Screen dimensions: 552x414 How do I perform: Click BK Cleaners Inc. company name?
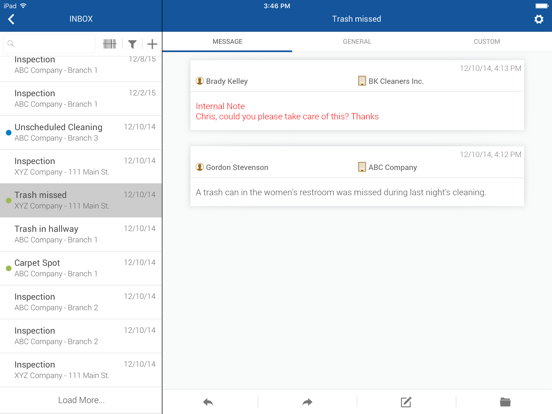(x=396, y=81)
